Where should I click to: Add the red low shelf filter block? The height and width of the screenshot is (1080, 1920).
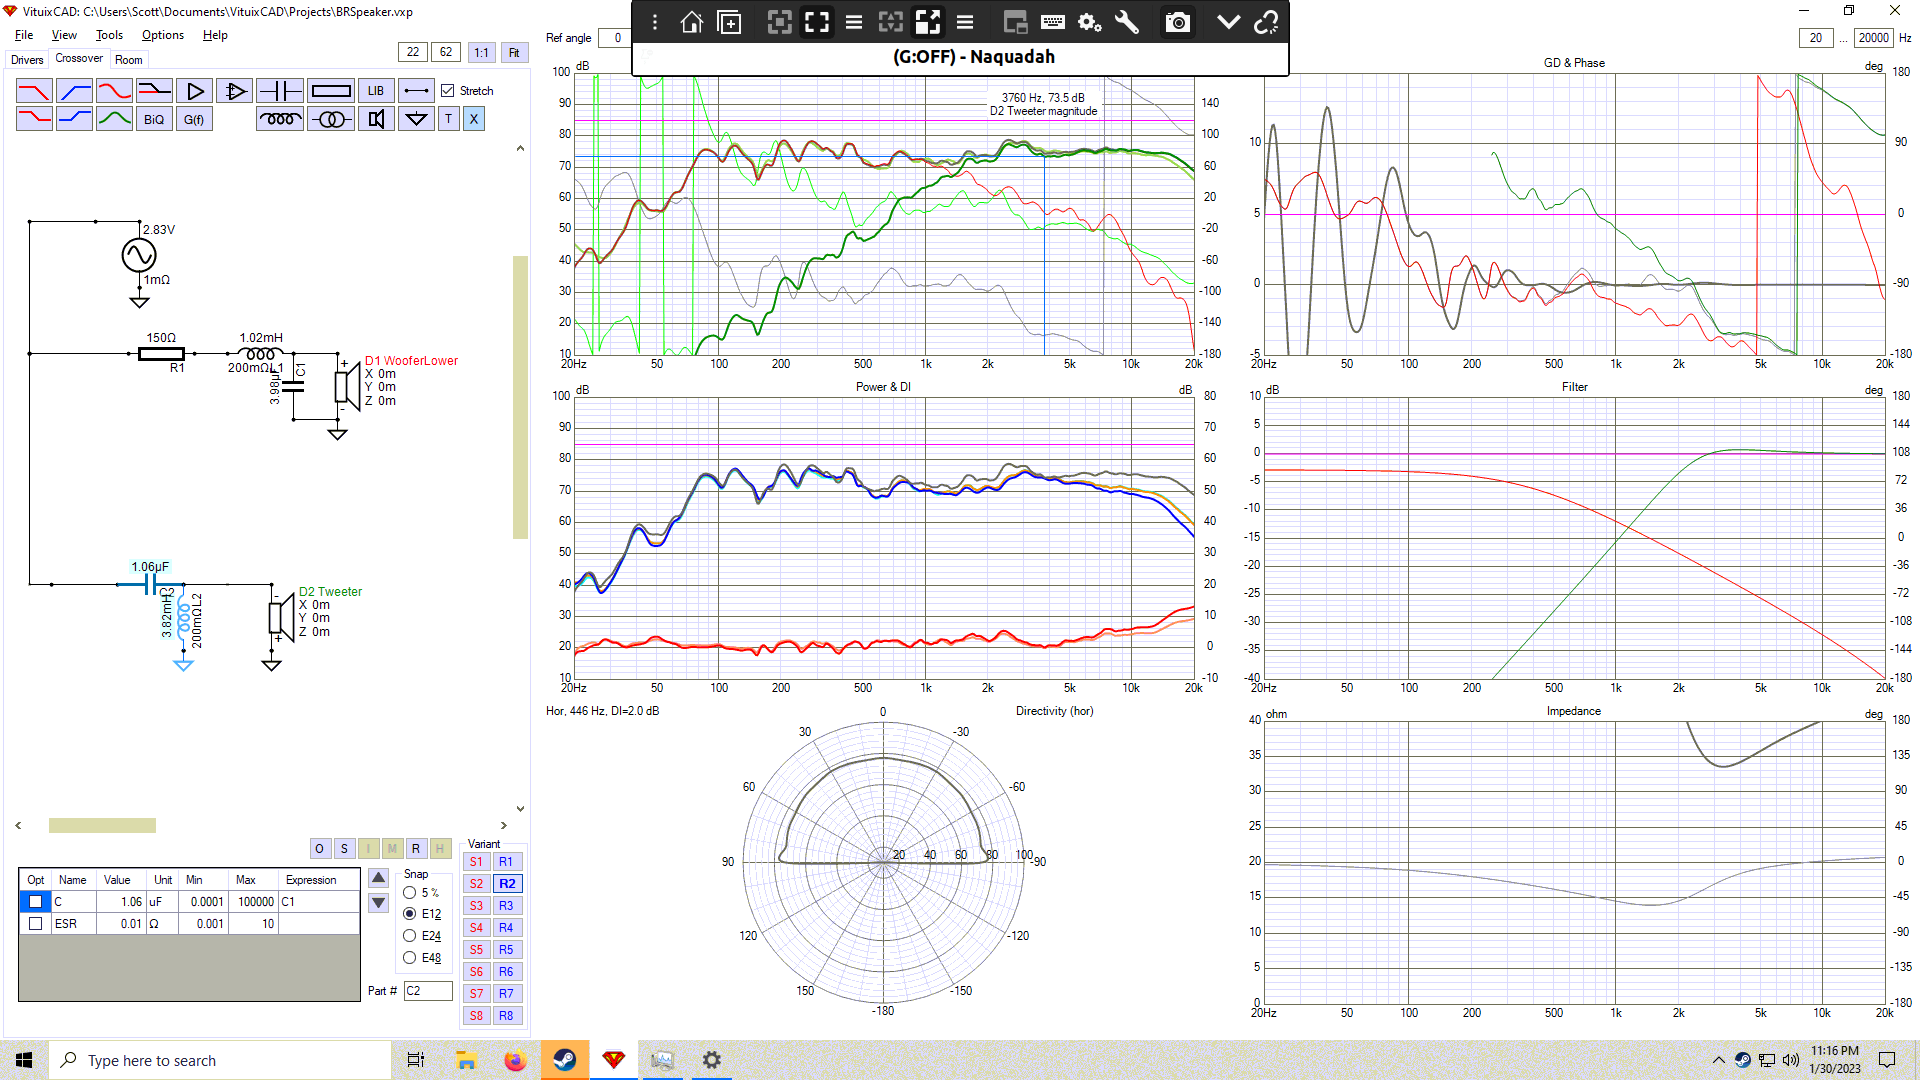pos(34,119)
